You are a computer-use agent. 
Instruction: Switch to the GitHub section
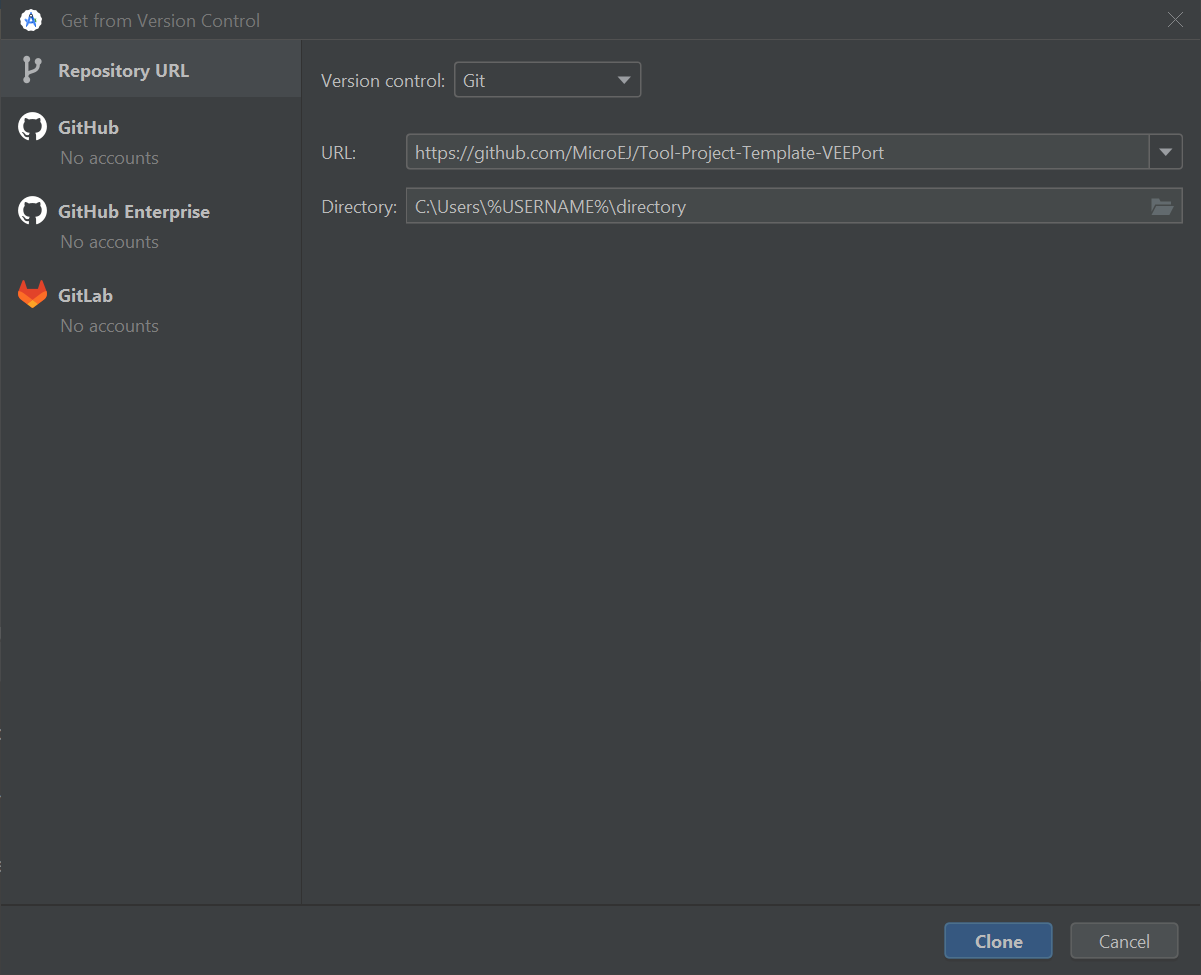click(x=88, y=128)
